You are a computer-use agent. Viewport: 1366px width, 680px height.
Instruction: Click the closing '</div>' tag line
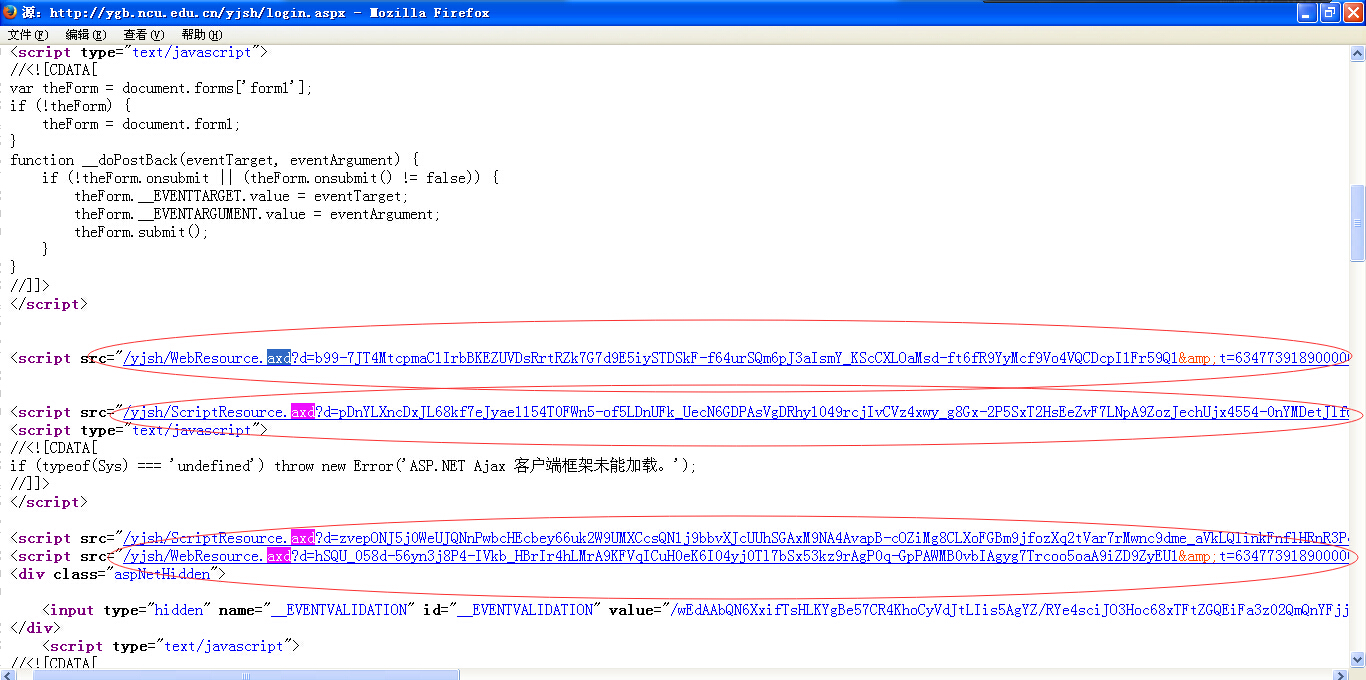(x=35, y=628)
